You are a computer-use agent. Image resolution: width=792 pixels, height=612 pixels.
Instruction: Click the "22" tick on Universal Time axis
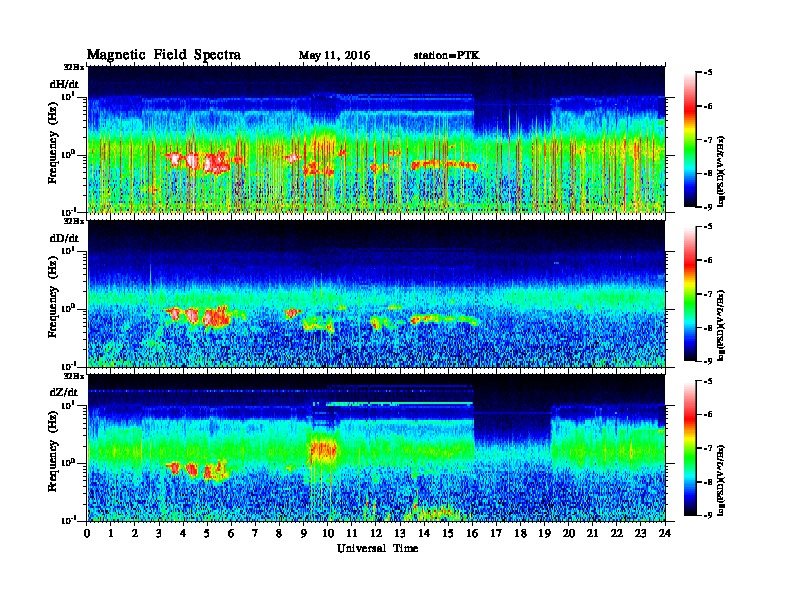tap(617, 533)
